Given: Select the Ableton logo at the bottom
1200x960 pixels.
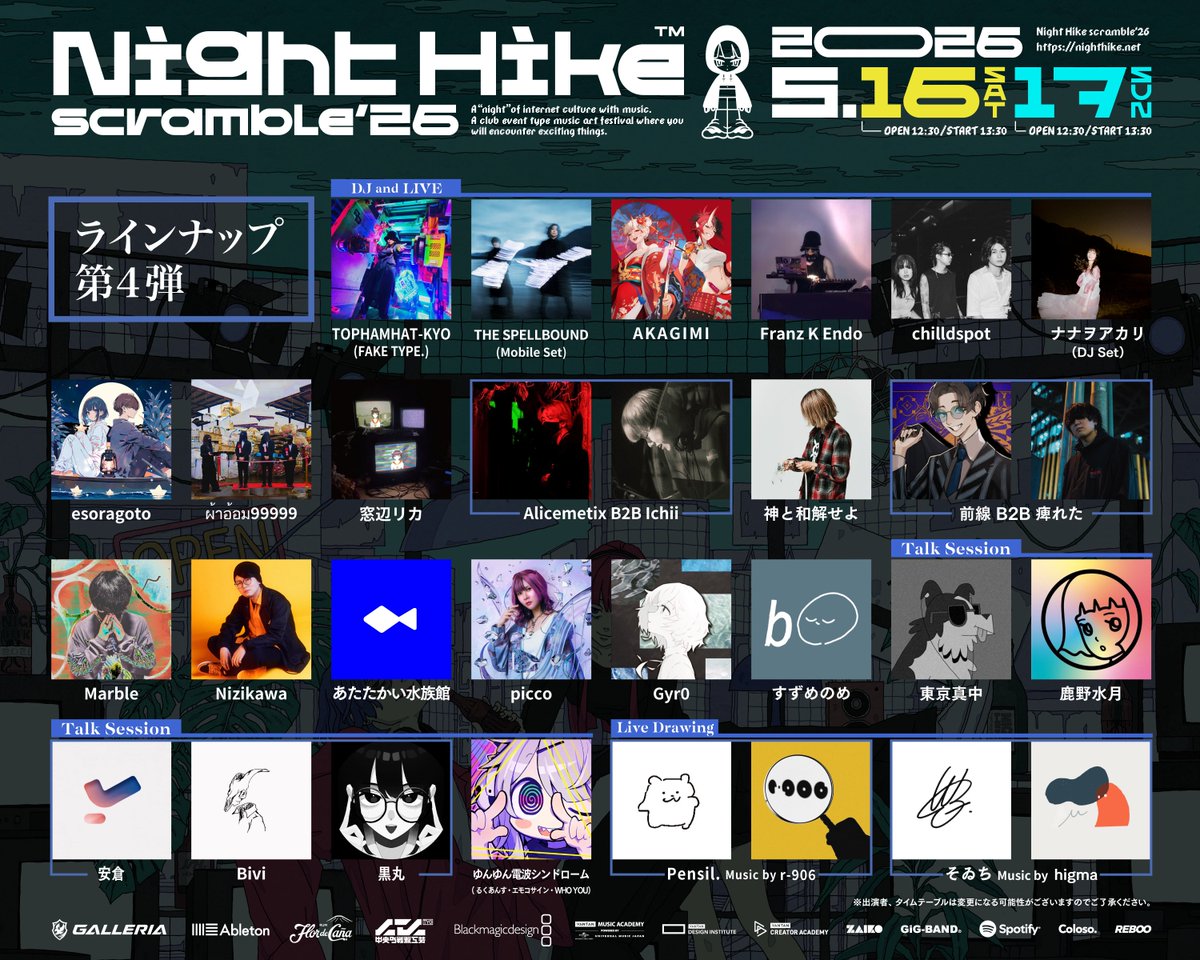Looking at the screenshot, I should coord(231,928).
